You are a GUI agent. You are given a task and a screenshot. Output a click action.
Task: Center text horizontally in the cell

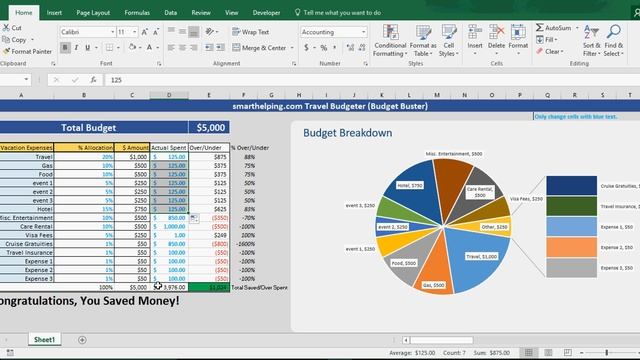[x=182, y=48]
